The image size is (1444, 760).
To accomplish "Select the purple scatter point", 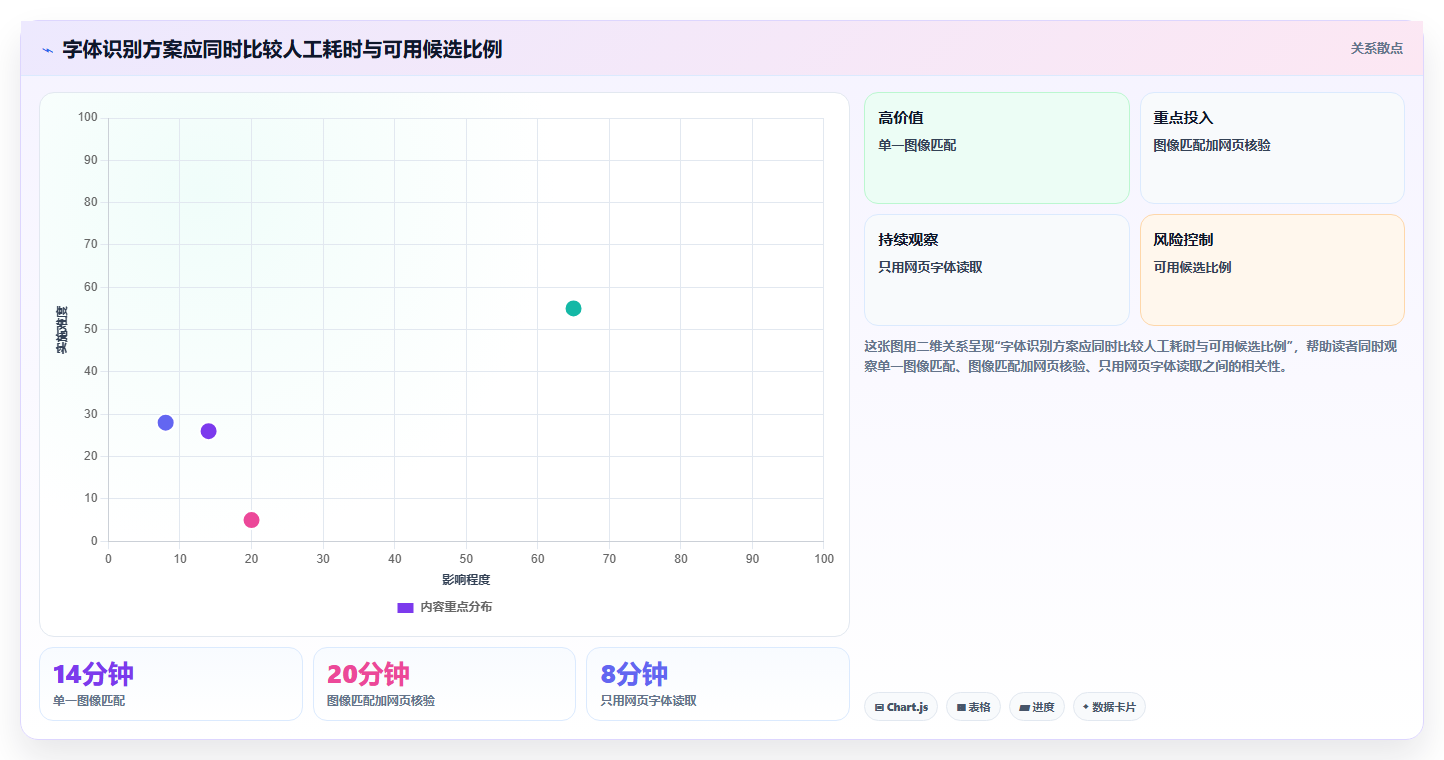I will [x=208, y=431].
